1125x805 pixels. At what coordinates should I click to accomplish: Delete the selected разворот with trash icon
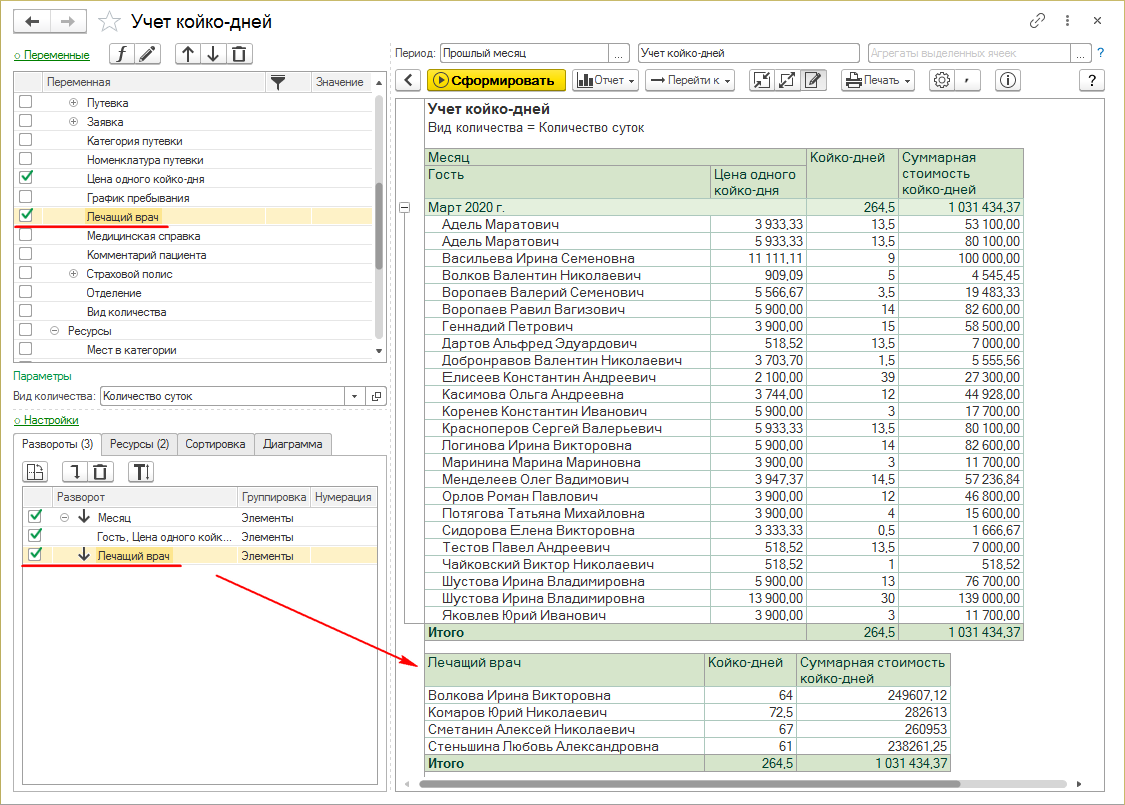coord(102,472)
